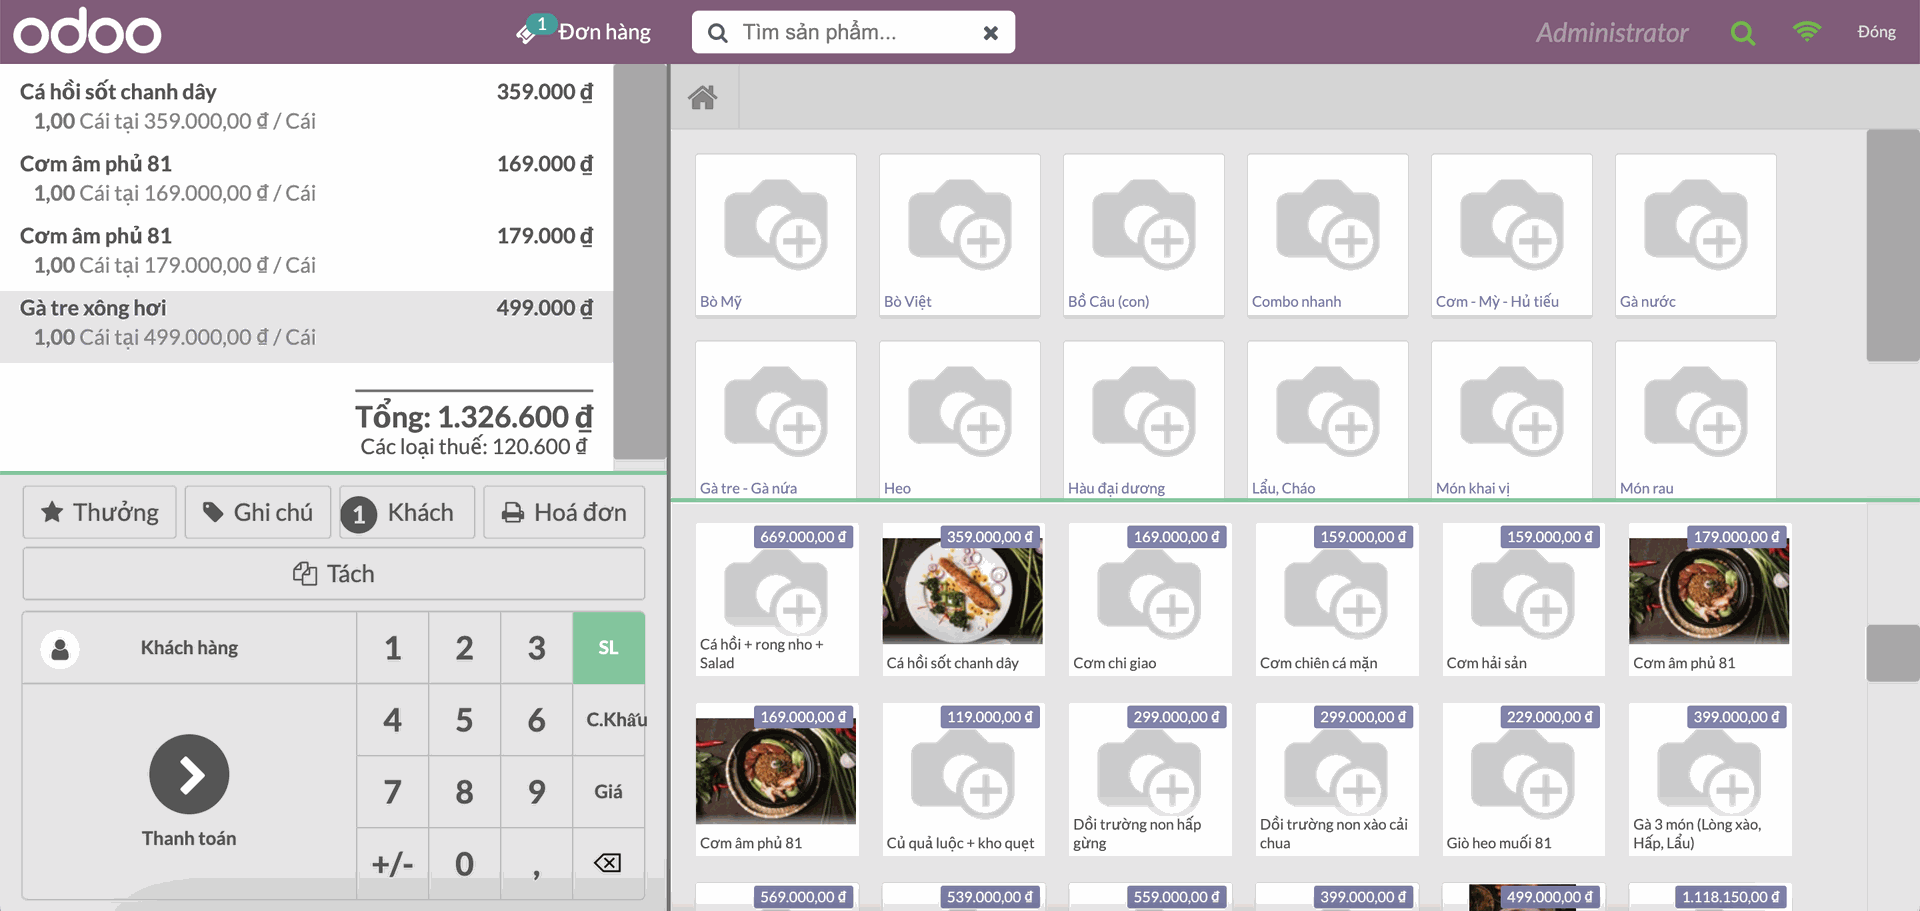1920x911 pixels.
Task: Add Cơm chỉ giao product
Action: click(1150, 599)
